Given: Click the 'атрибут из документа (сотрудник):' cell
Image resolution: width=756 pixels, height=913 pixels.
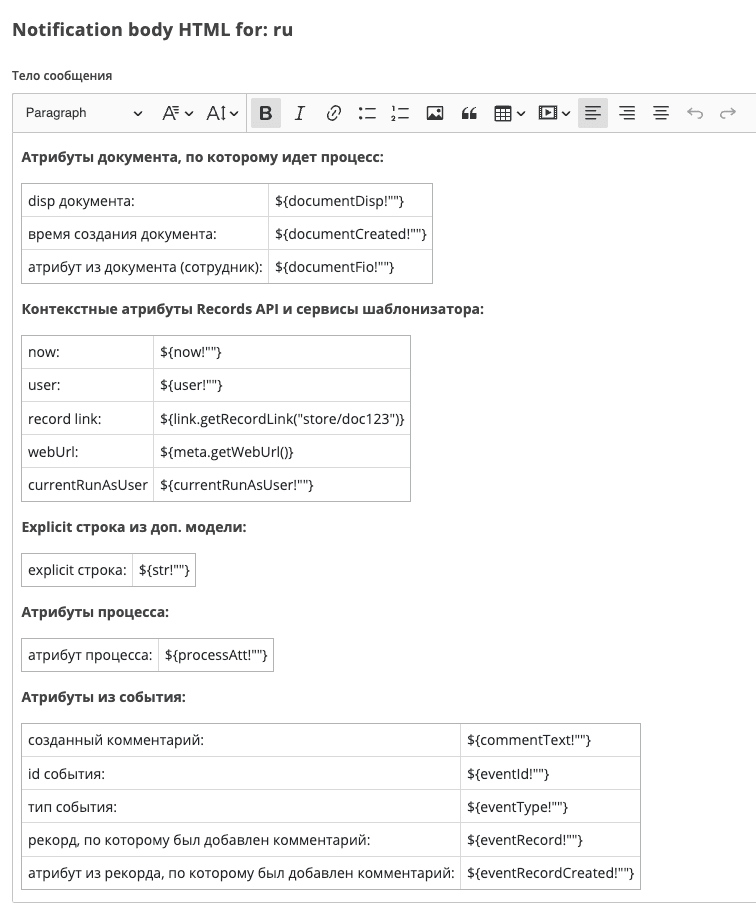Looking at the screenshot, I should click(x=145, y=267).
